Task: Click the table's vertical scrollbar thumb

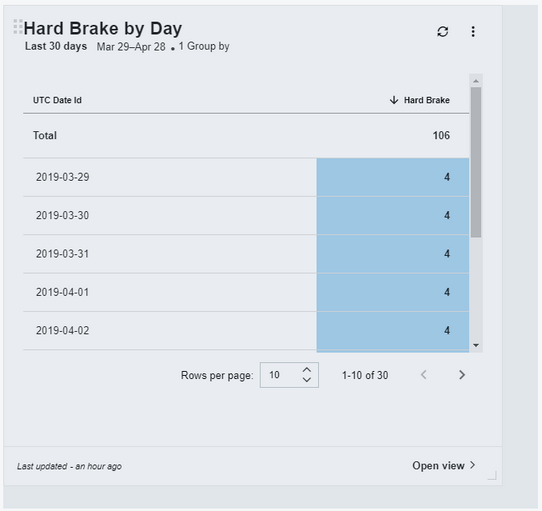Action: [476, 162]
